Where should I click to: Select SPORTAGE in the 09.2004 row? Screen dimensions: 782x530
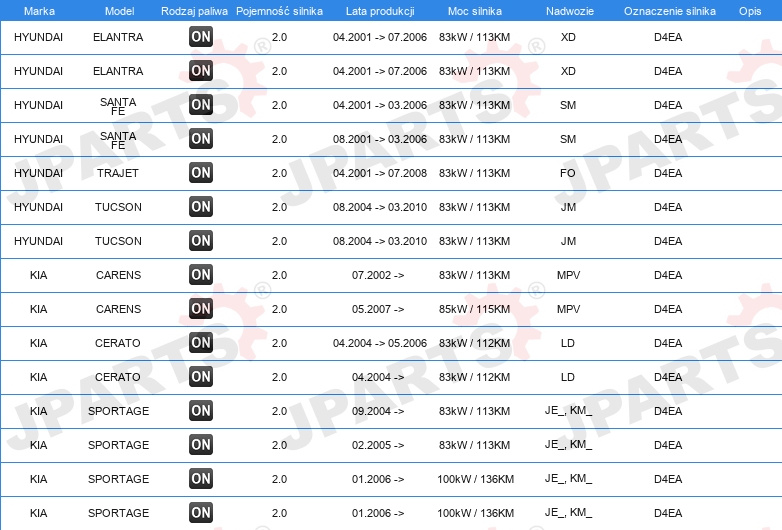pos(119,411)
